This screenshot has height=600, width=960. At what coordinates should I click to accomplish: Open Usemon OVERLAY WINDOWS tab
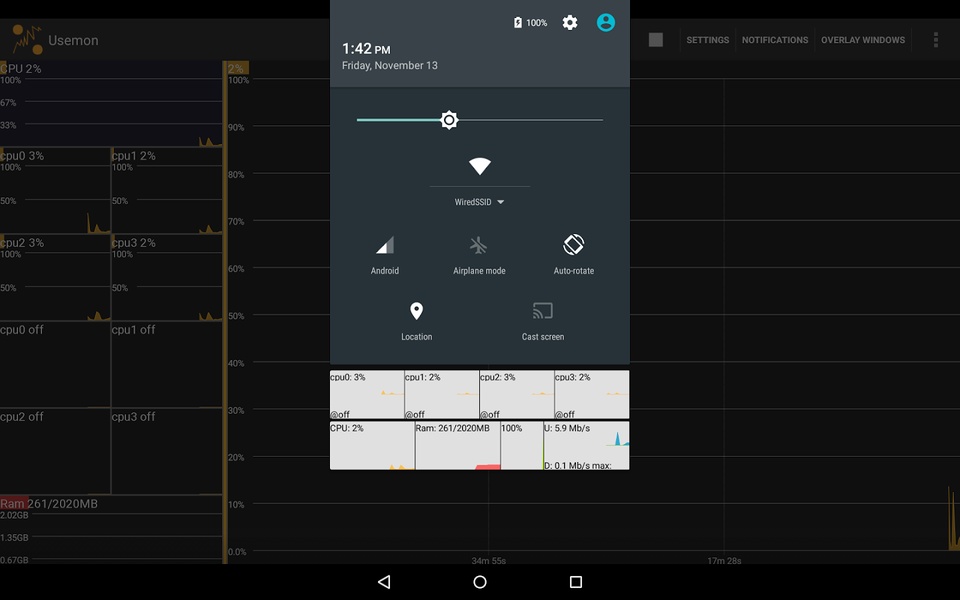[x=863, y=40]
